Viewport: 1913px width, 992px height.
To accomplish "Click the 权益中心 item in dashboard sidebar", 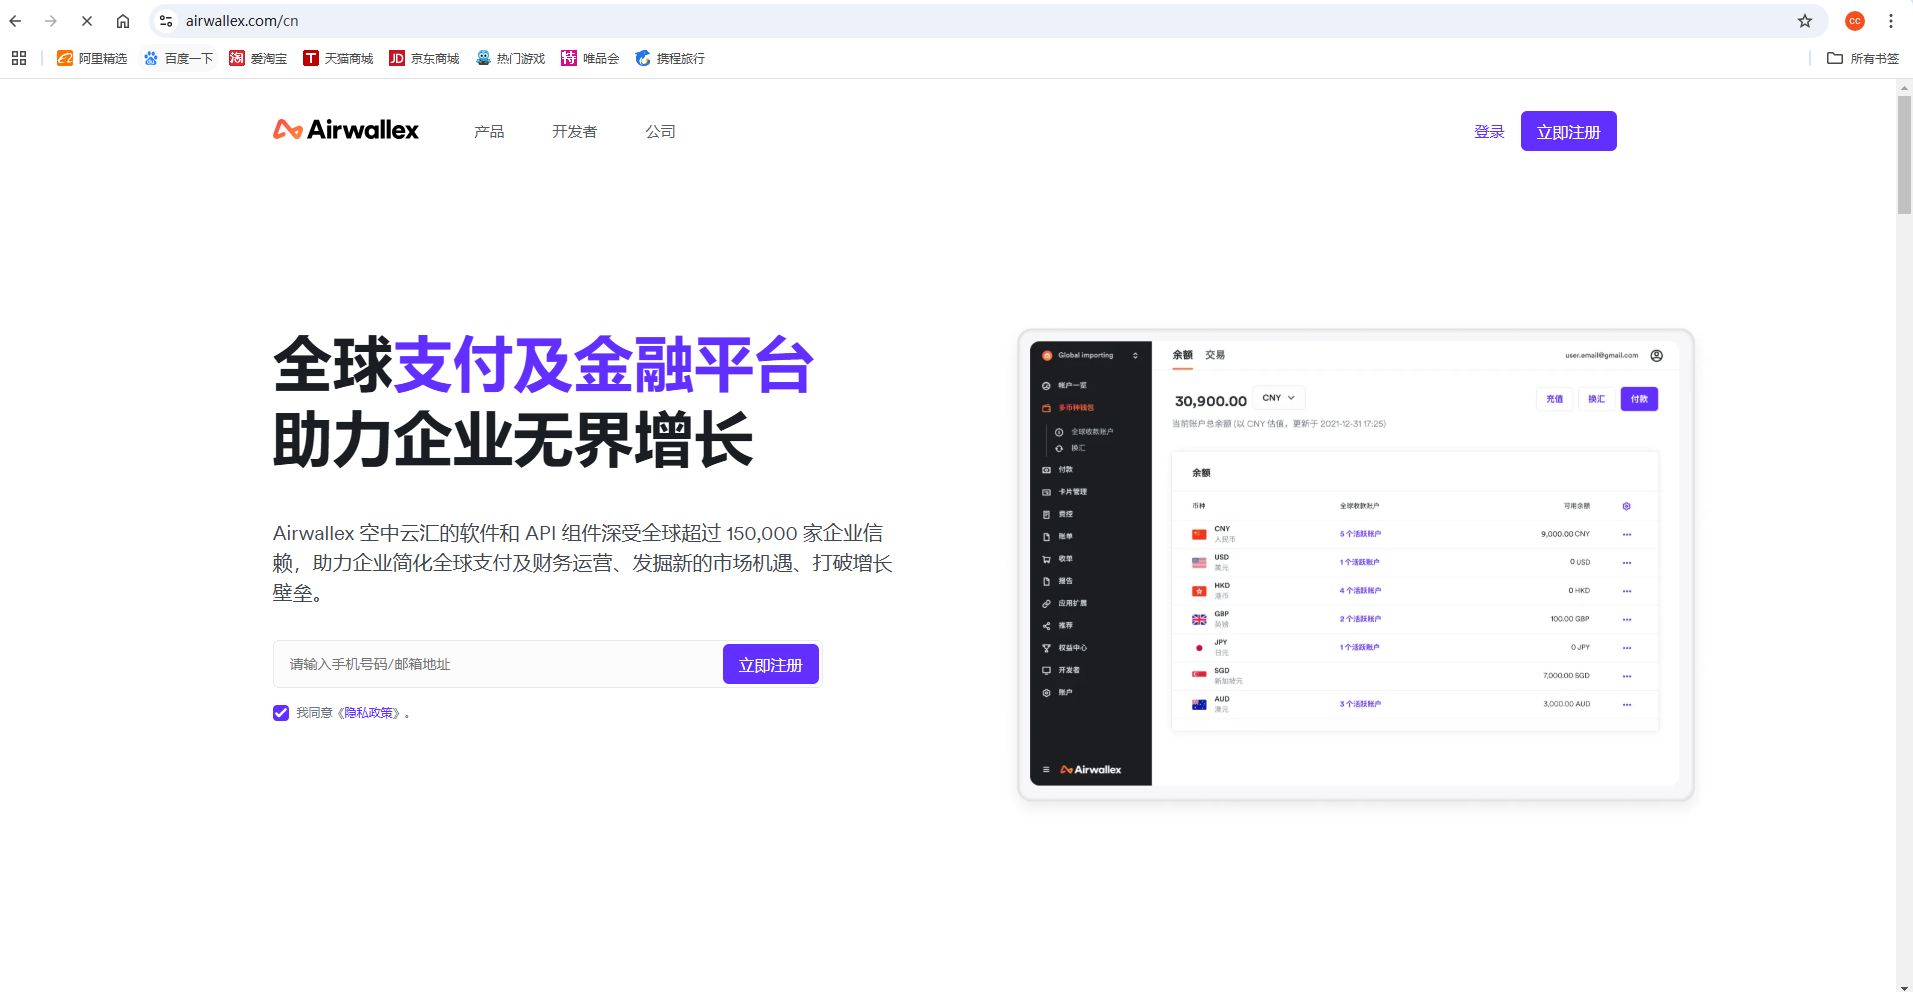I will (1072, 648).
